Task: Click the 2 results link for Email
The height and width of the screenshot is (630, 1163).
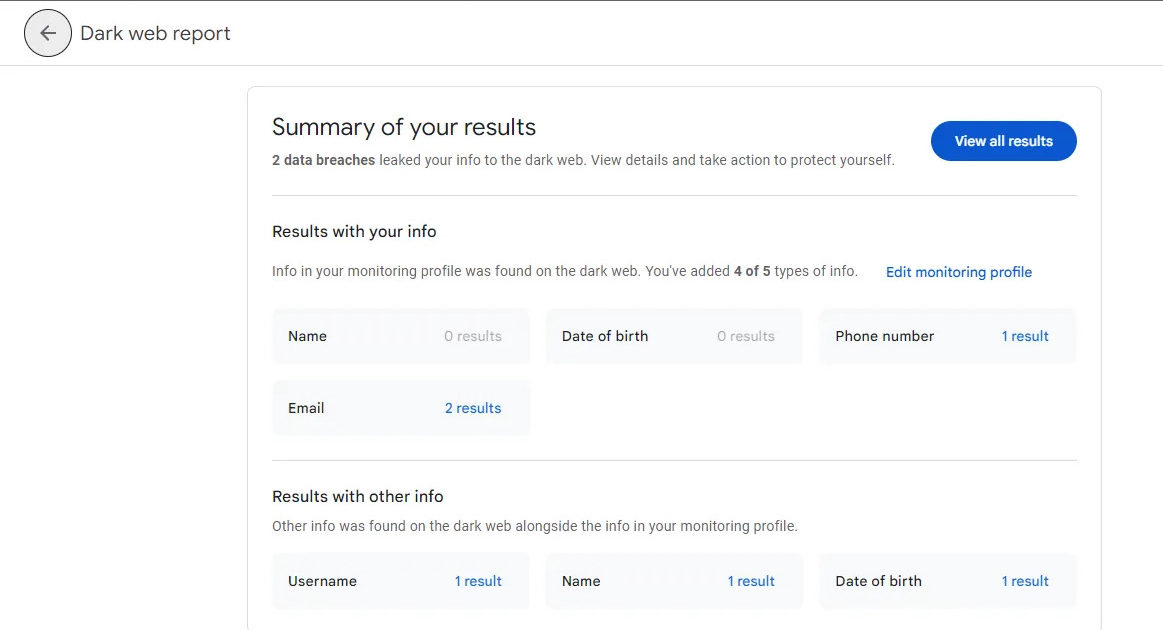Action: click(x=473, y=408)
